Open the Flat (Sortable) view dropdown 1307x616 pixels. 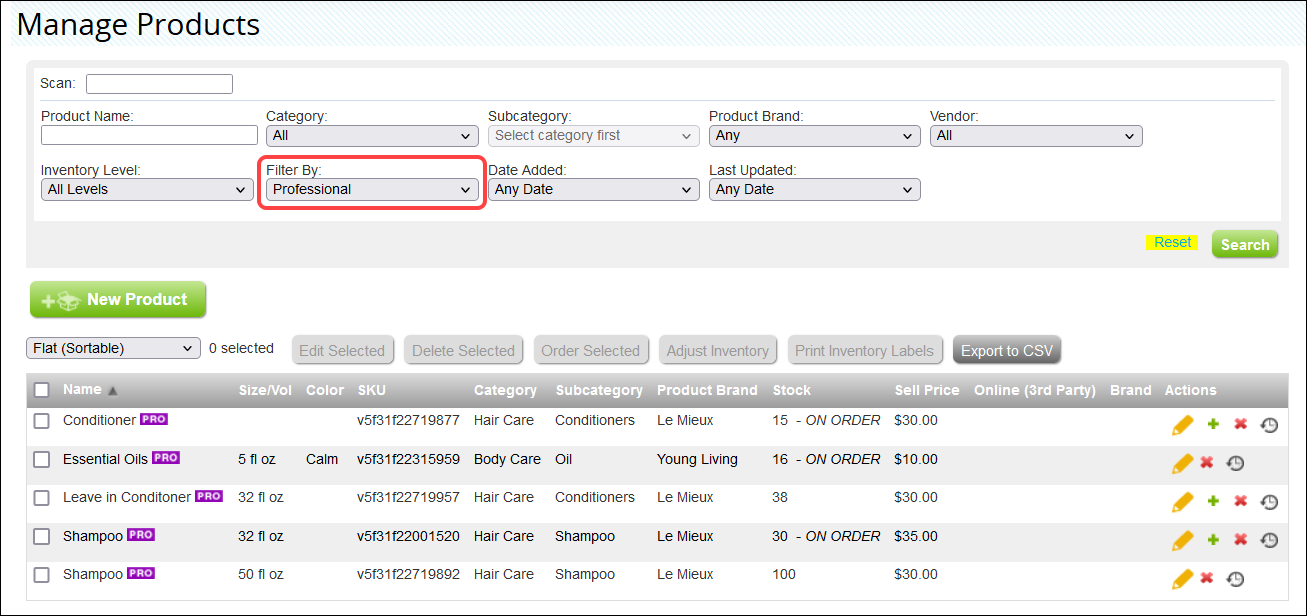click(113, 348)
